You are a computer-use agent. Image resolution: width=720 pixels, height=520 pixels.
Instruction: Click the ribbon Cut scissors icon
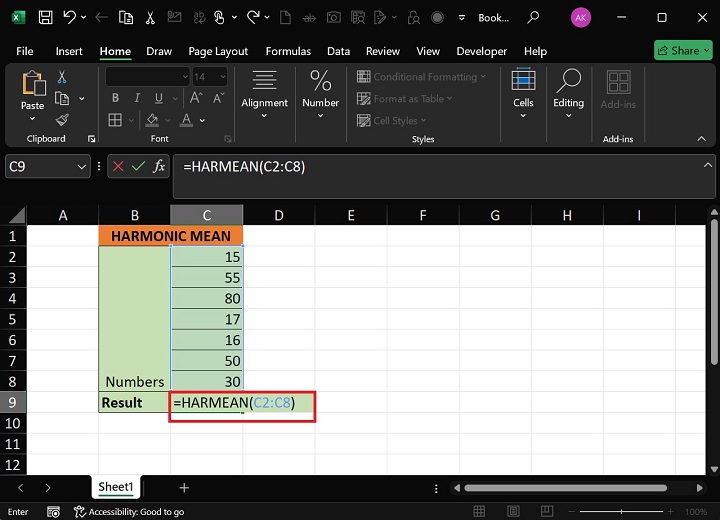coord(62,77)
